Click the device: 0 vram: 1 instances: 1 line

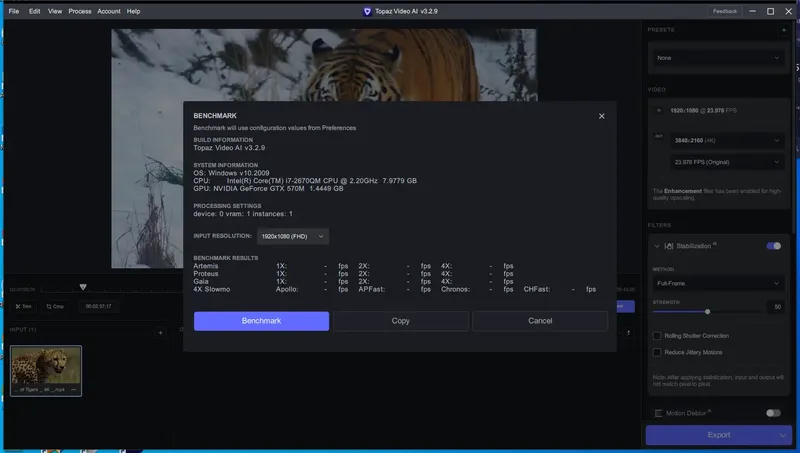point(243,214)
